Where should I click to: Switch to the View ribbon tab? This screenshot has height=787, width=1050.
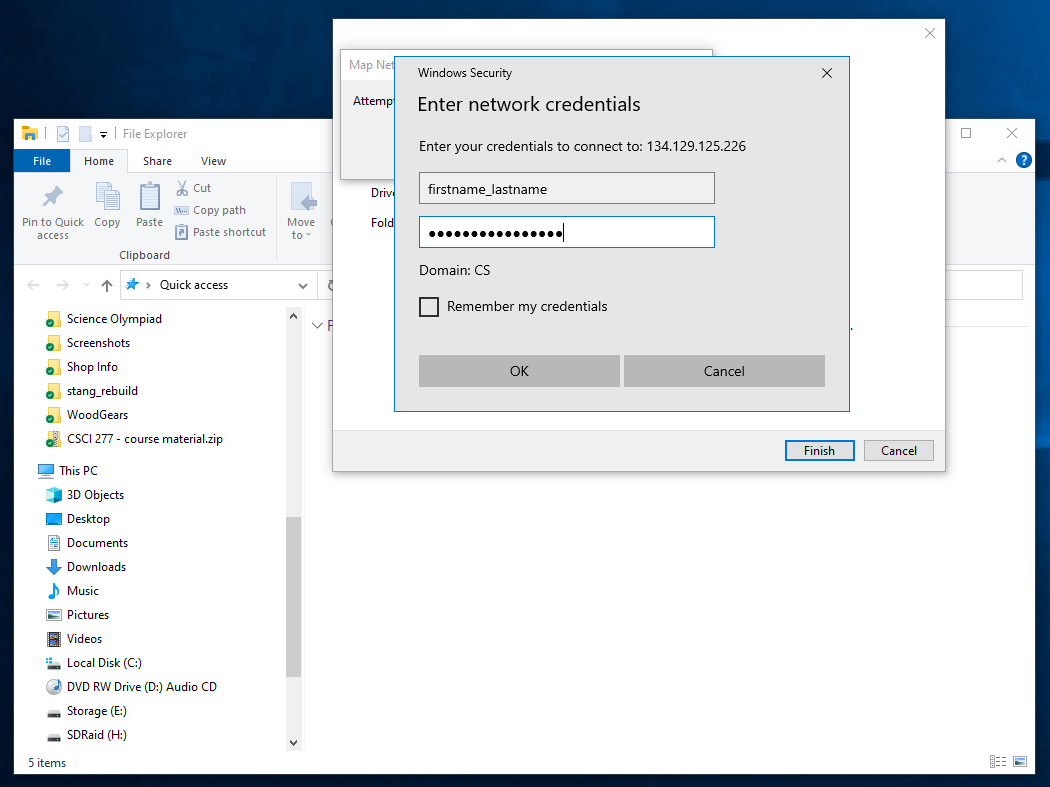pos(213,161)
